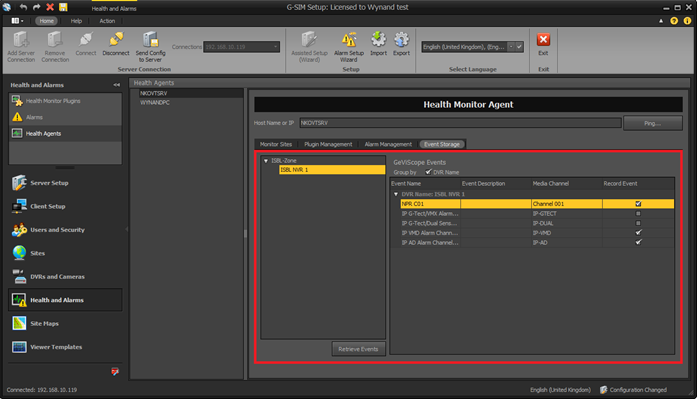Click the save disk icon in title bar
The width and height of the screenshot is (697, 399).
(63, 7)
